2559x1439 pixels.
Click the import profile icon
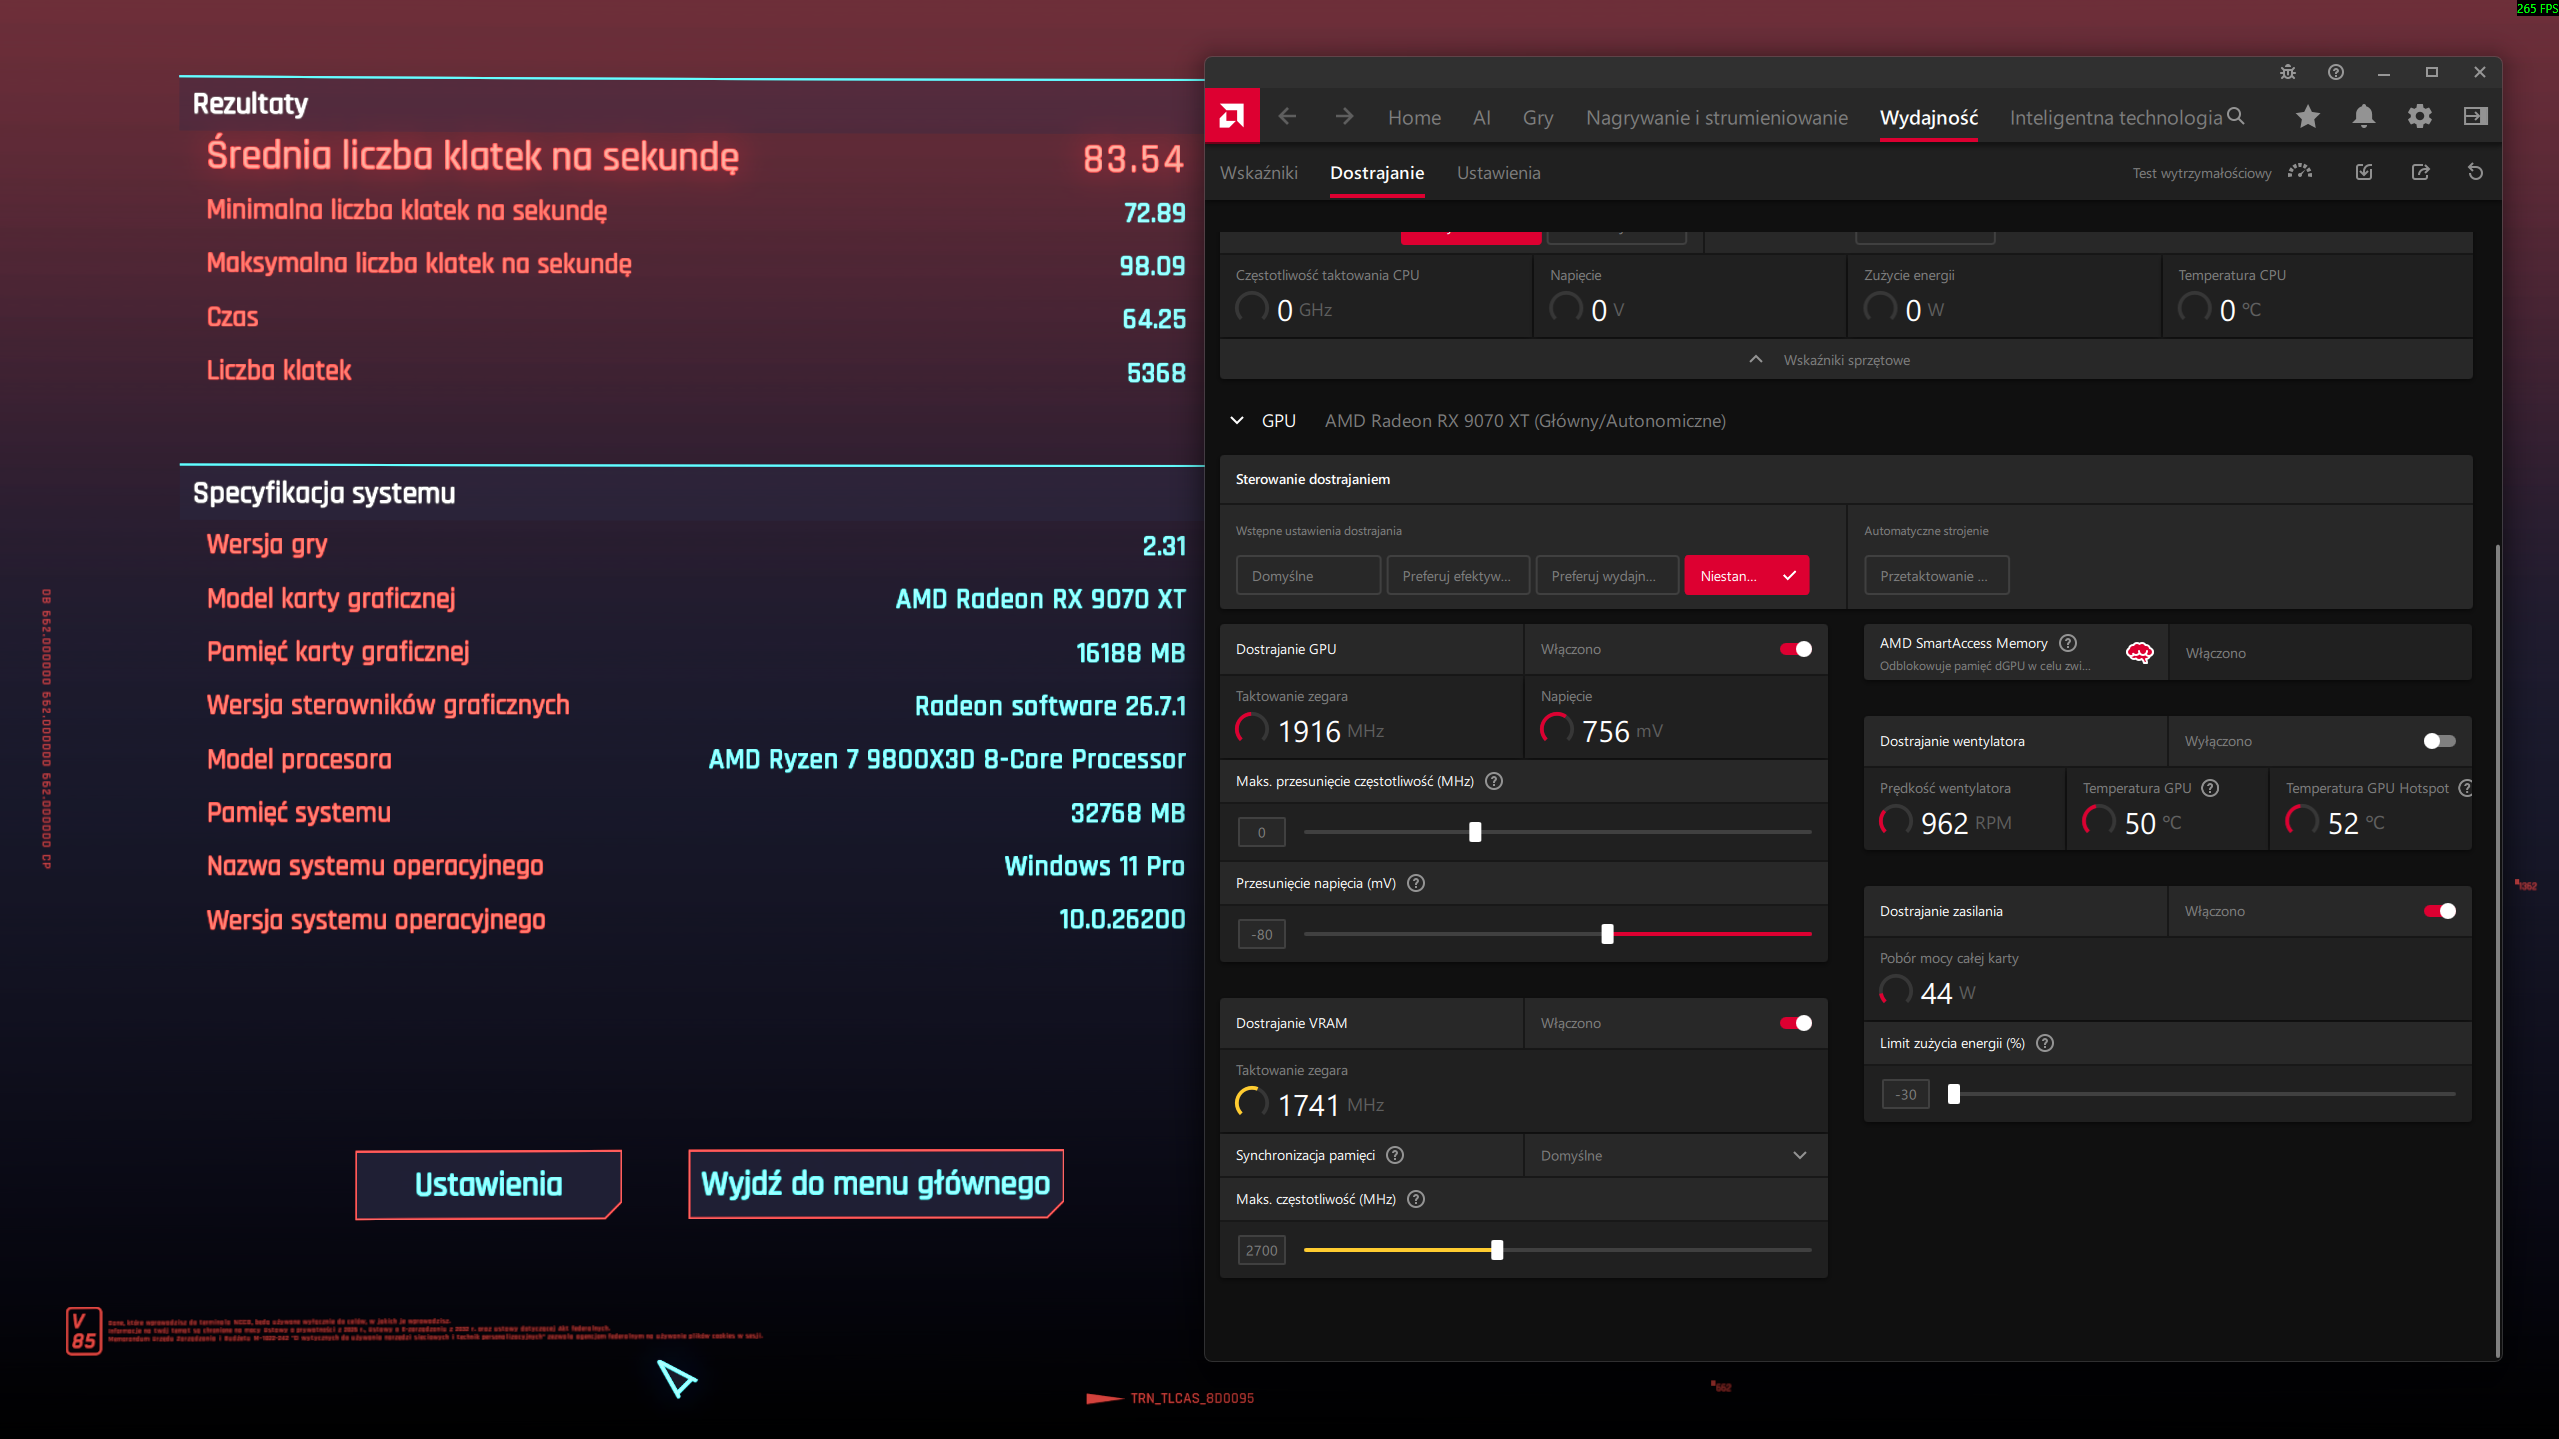pos(2364,172)
